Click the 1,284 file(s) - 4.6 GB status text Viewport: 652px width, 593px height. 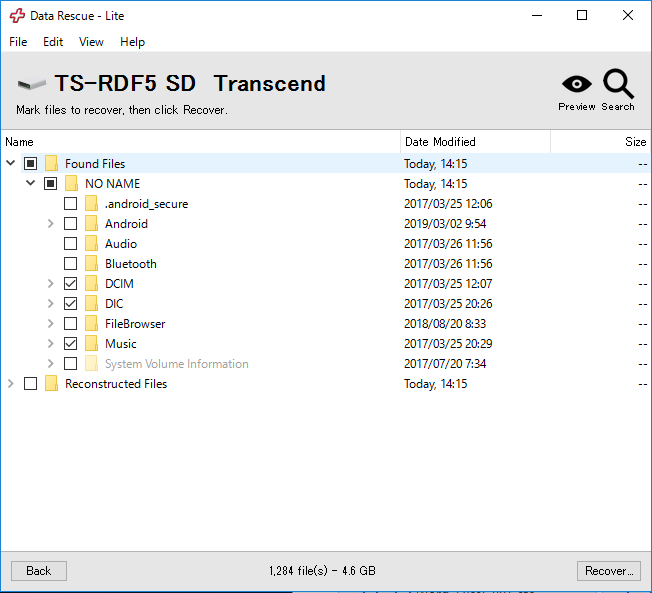(x=322, y=571)
